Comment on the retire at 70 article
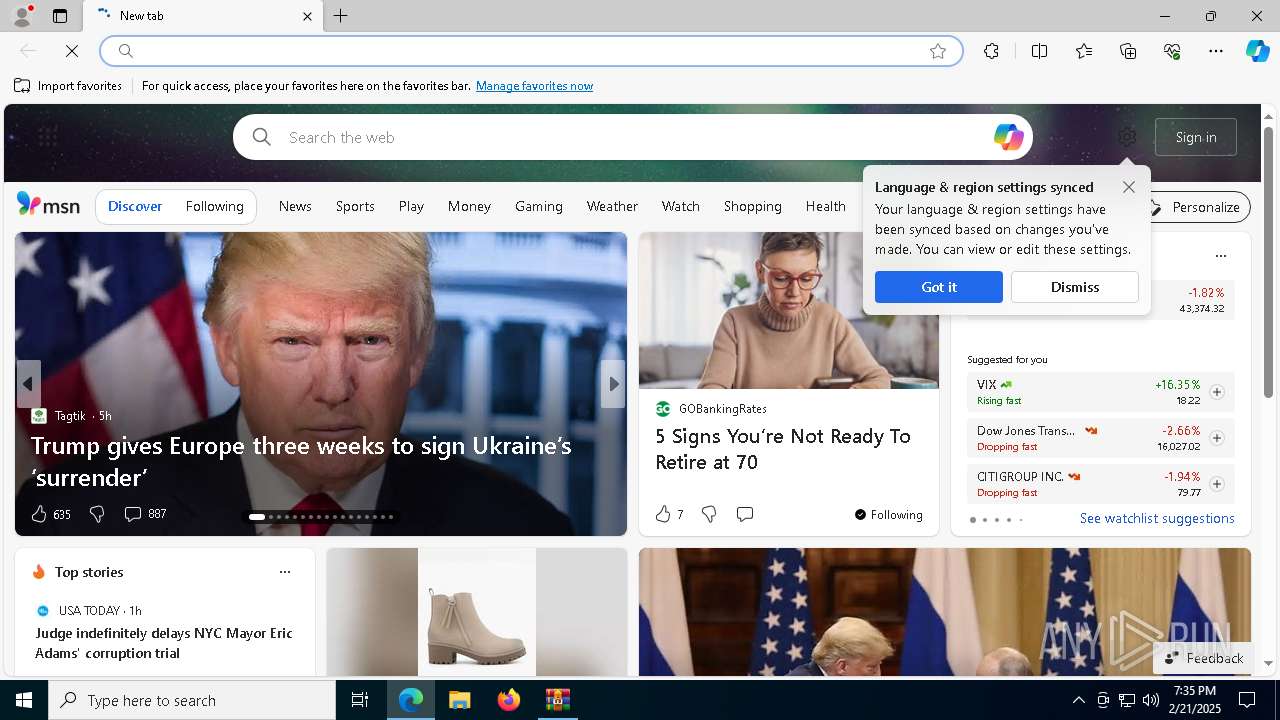 click(x=745, y=514)
